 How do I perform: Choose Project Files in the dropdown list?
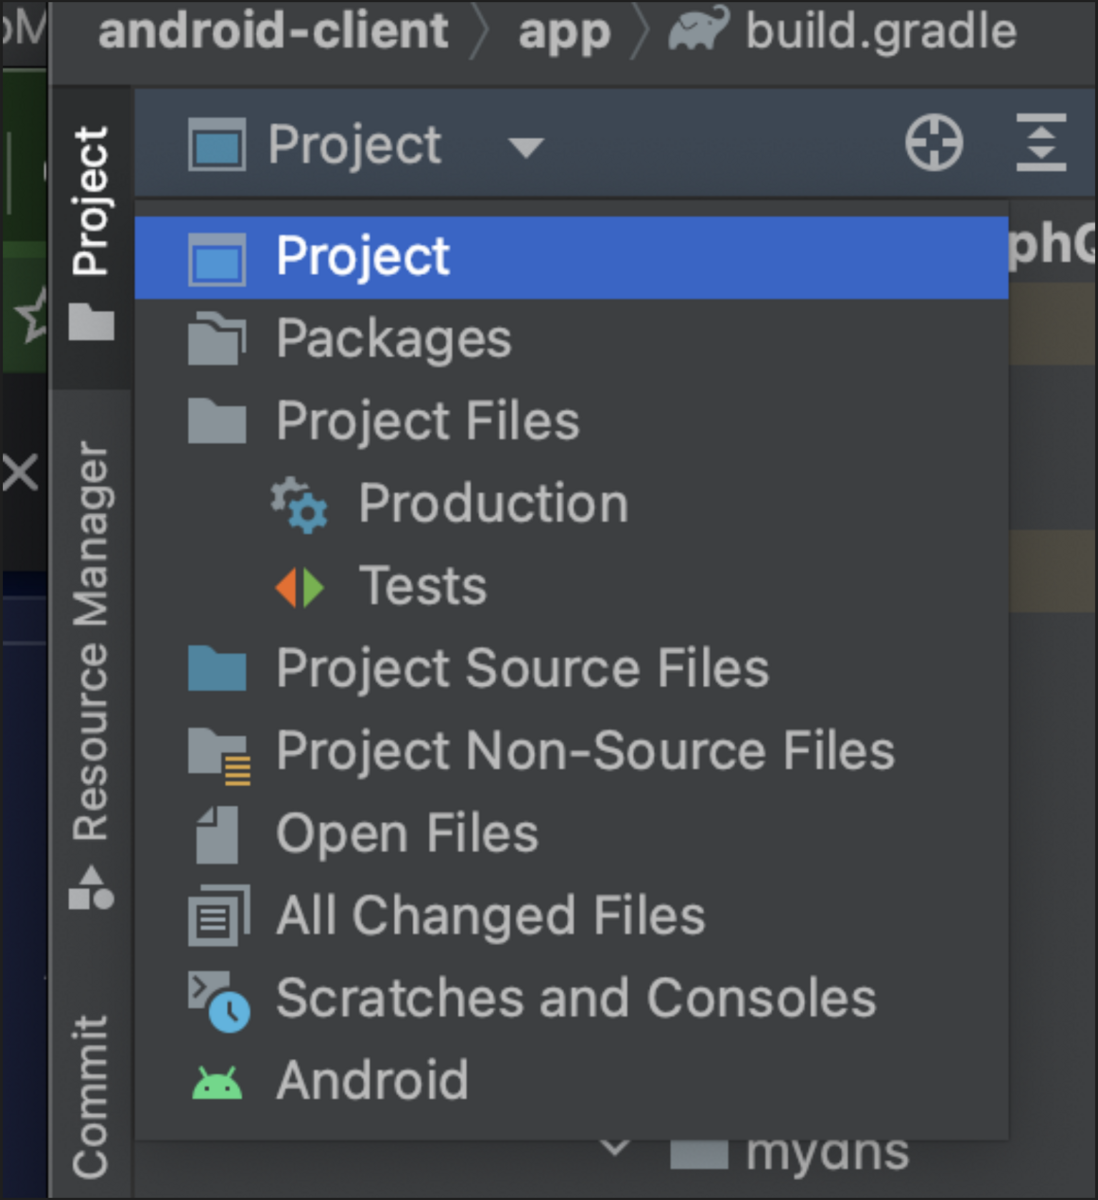pyautogui.click(x=426, y=421)
